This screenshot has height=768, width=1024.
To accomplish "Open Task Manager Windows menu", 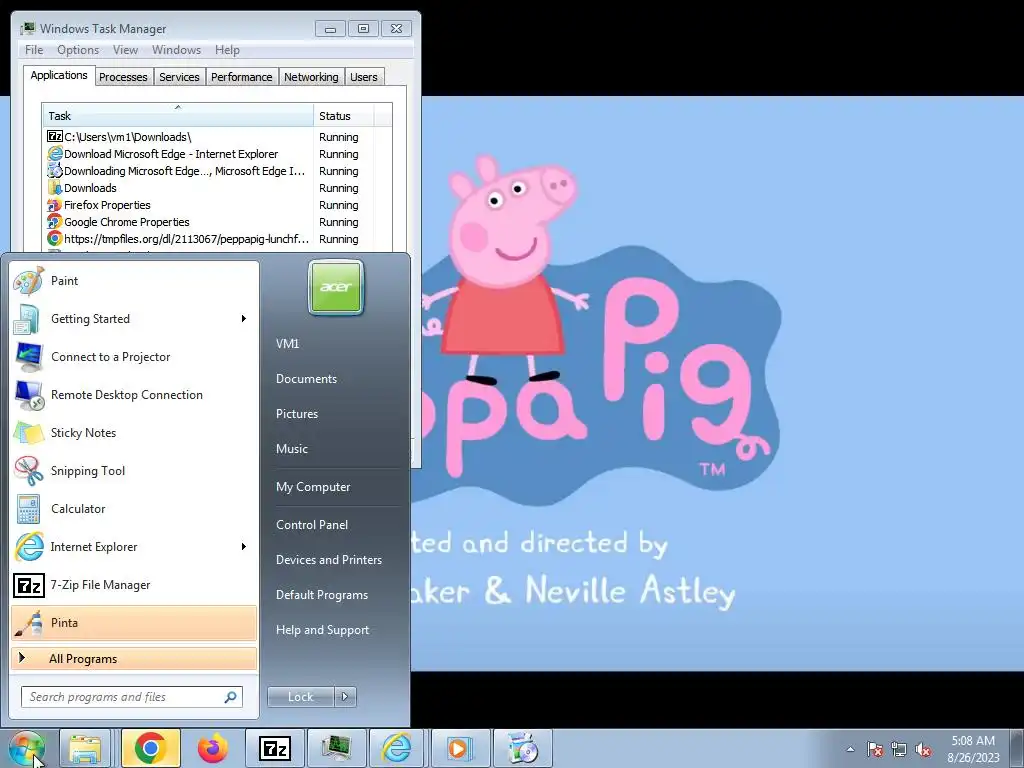I will (176, 50).
